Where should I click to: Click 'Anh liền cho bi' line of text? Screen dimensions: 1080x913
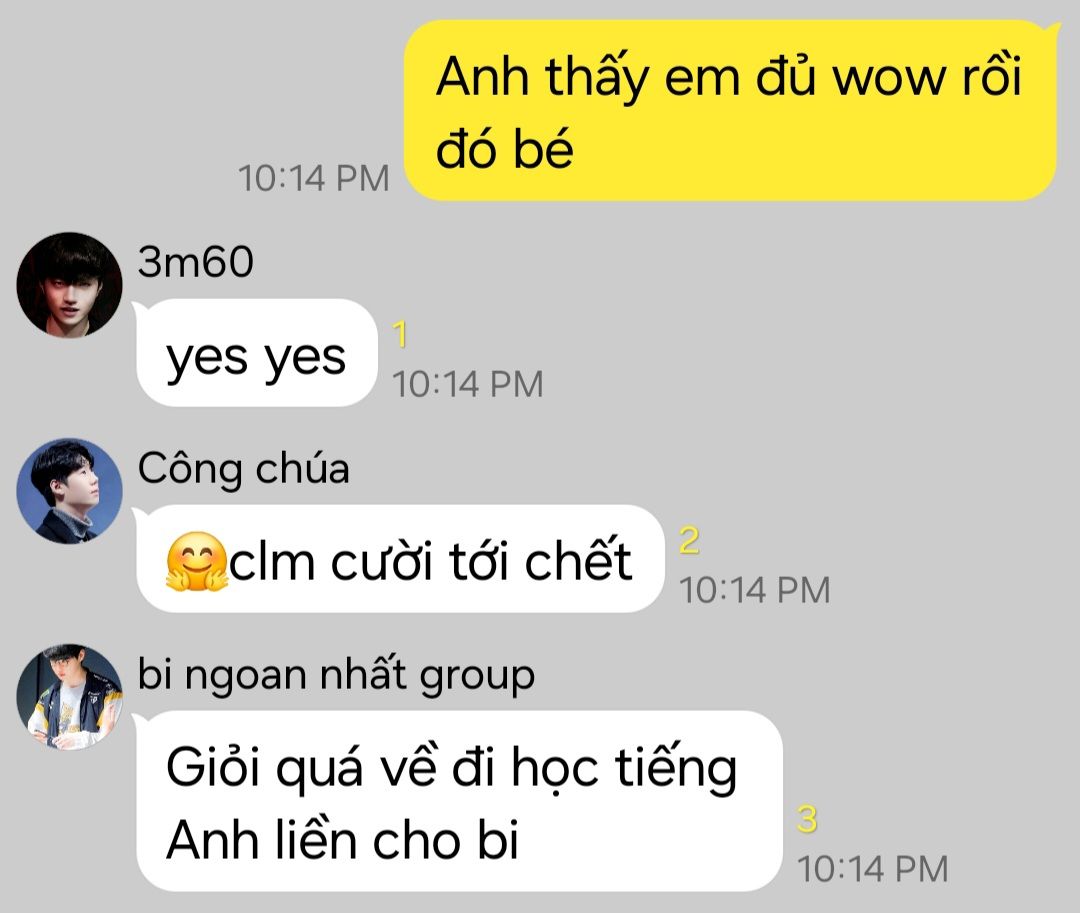point(342,840)
